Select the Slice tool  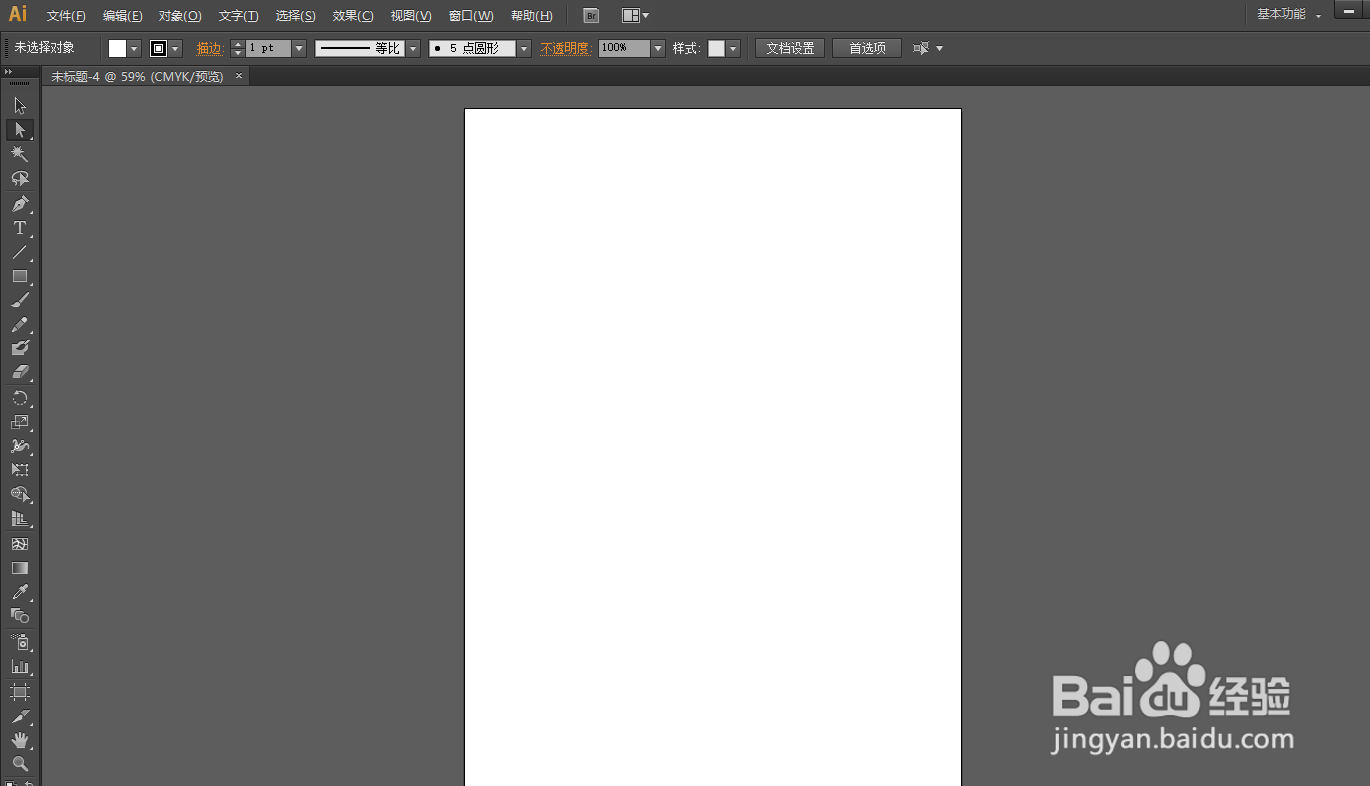[x=20, y=717]
